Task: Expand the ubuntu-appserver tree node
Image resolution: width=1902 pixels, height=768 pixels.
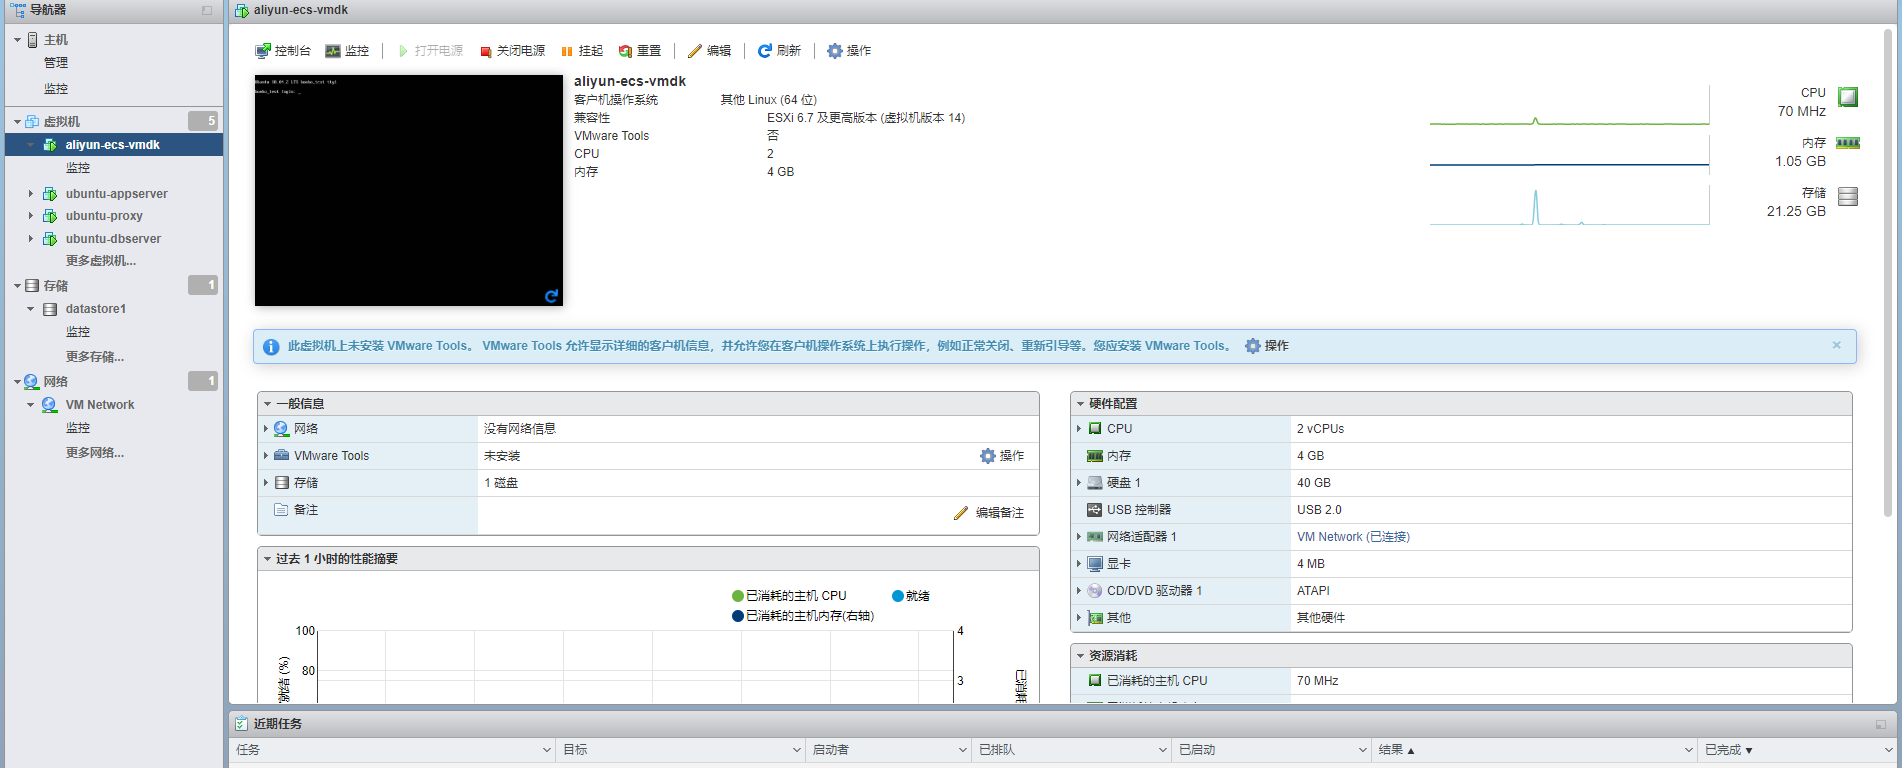Action: 31,194
